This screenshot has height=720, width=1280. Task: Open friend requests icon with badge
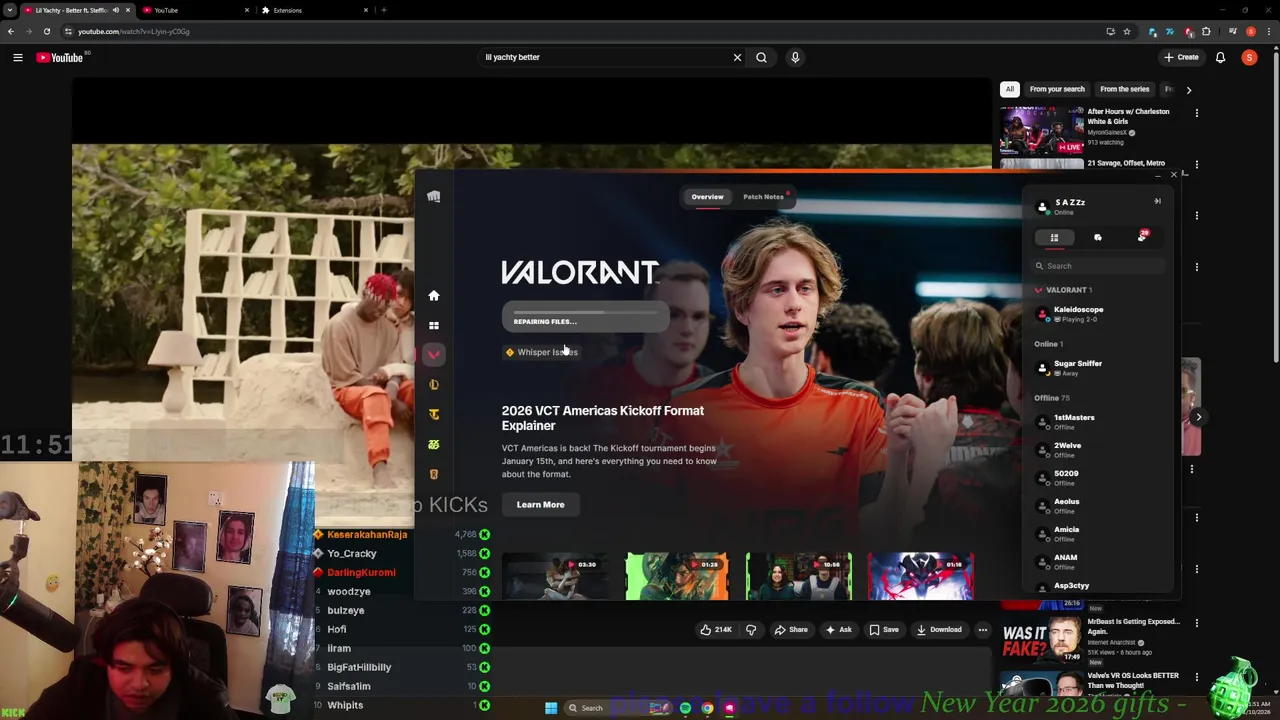1142,237
